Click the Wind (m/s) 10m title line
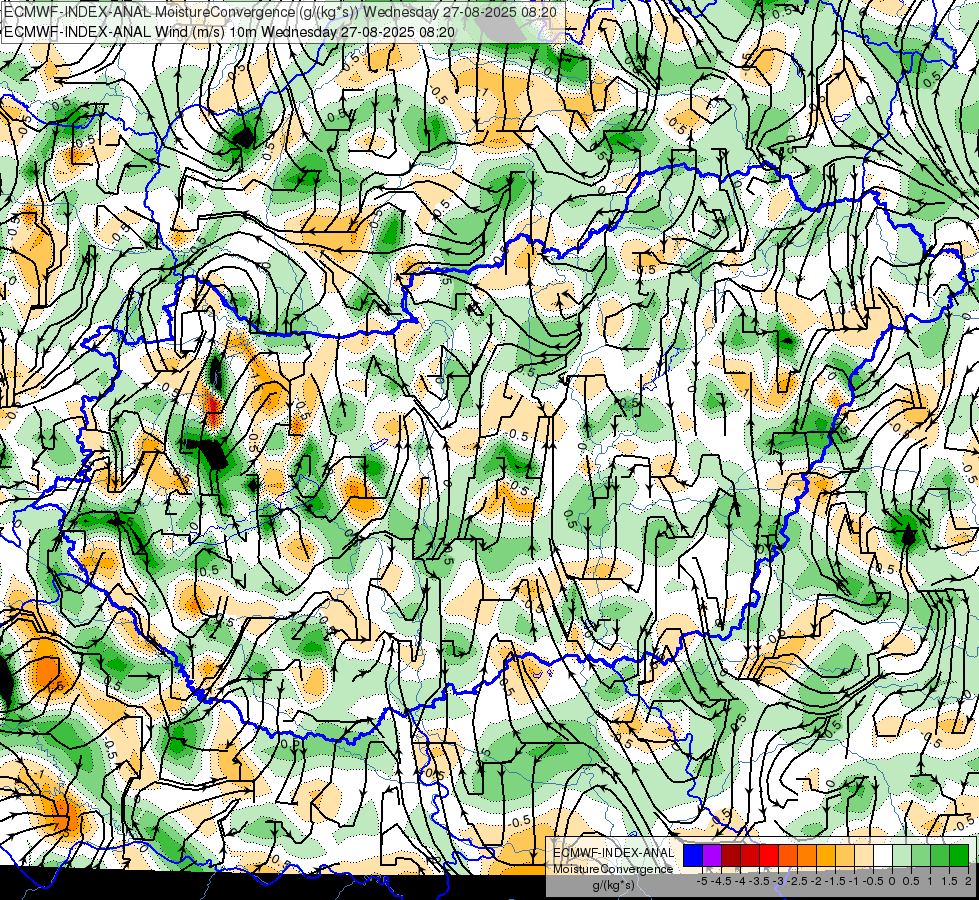 click(x=230, y=32)
